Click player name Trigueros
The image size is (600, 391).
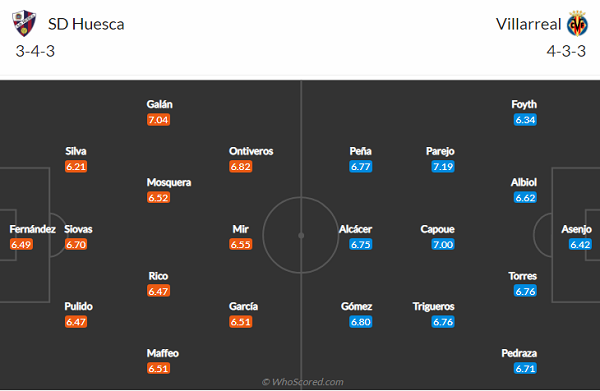[x=434, y=306]
